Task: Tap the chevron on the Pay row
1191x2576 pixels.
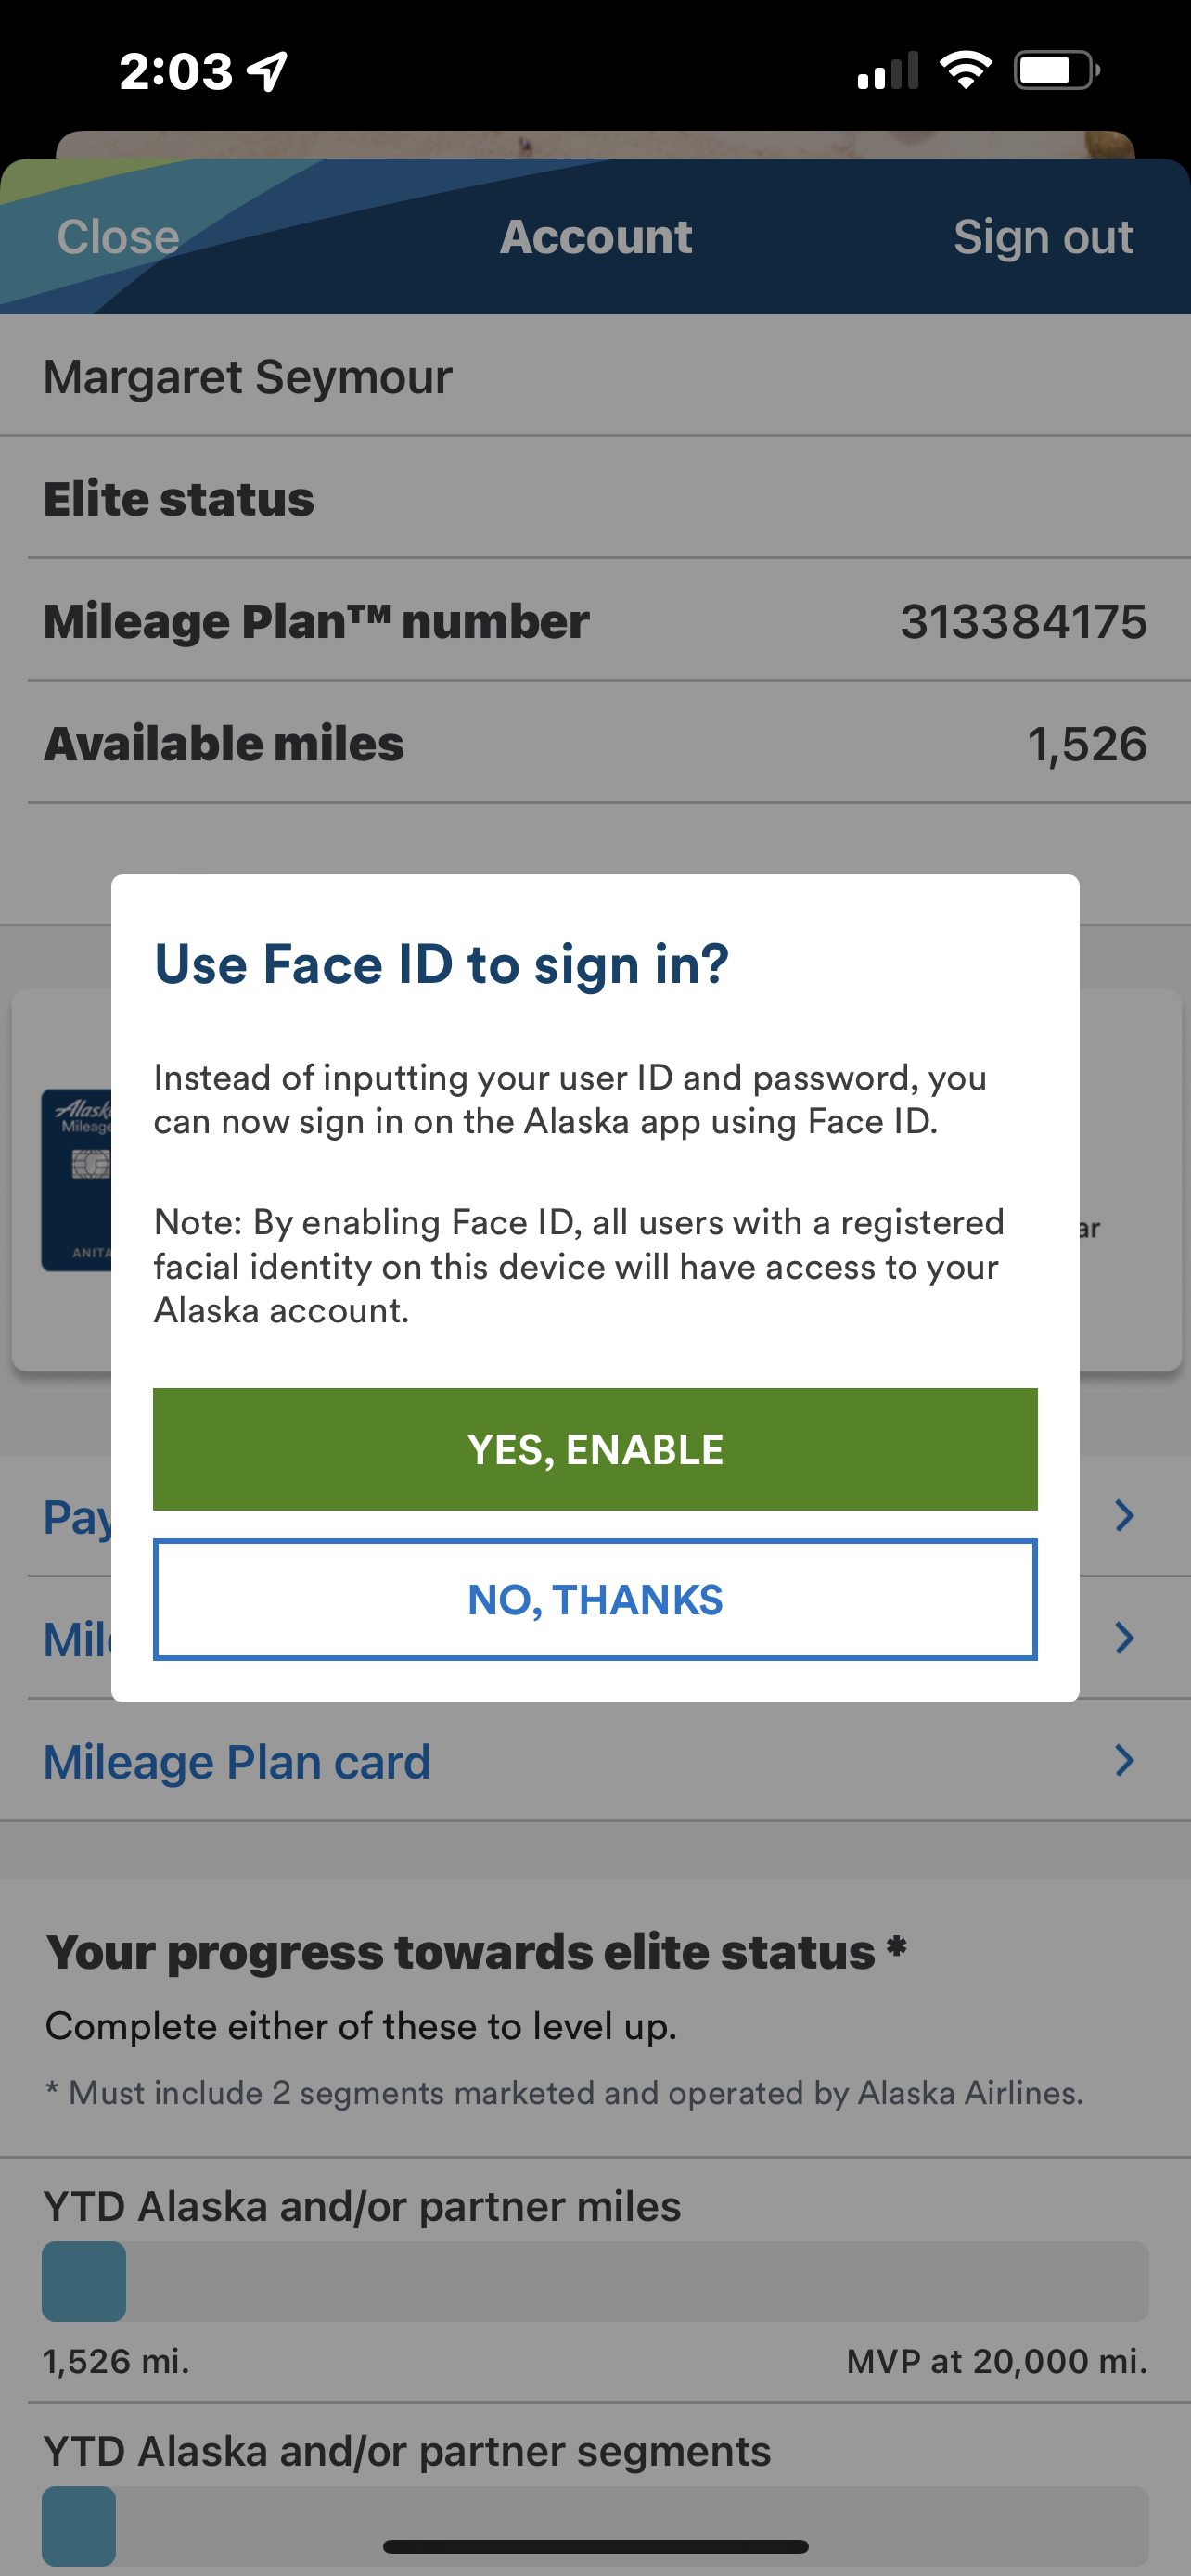Action: click(x=1125, y=1516)
